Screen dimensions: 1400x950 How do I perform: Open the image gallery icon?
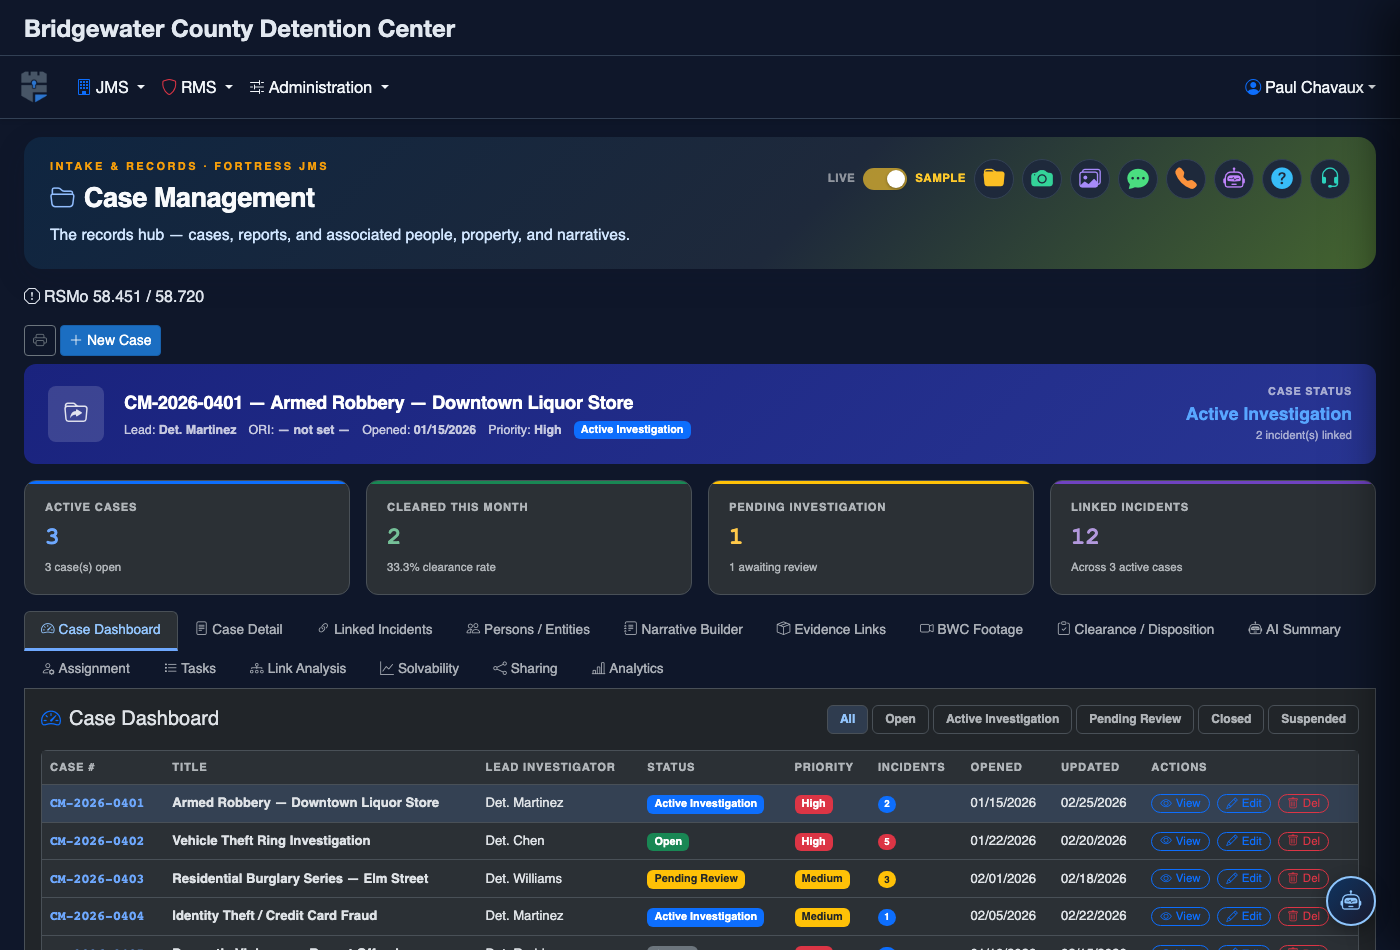pos(1090,179)
